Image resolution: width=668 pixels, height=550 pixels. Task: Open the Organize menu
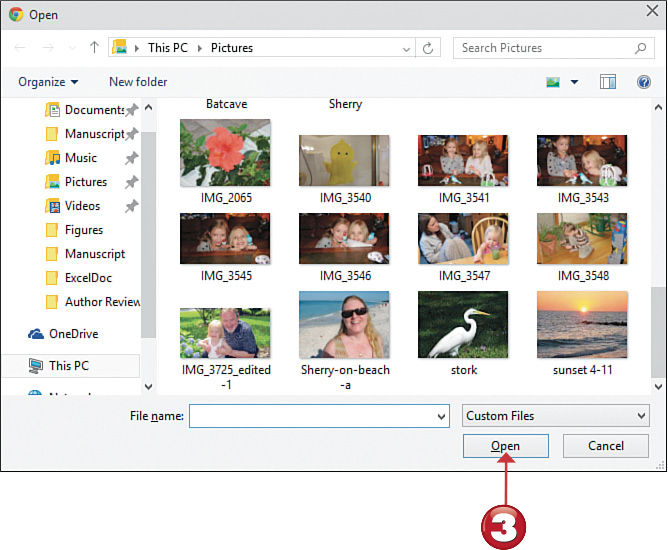click(x=48, y=82)
